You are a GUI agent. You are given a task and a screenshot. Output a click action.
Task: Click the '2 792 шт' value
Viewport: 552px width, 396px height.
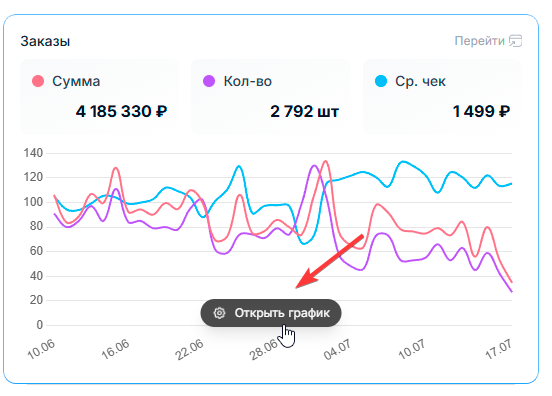305,112
